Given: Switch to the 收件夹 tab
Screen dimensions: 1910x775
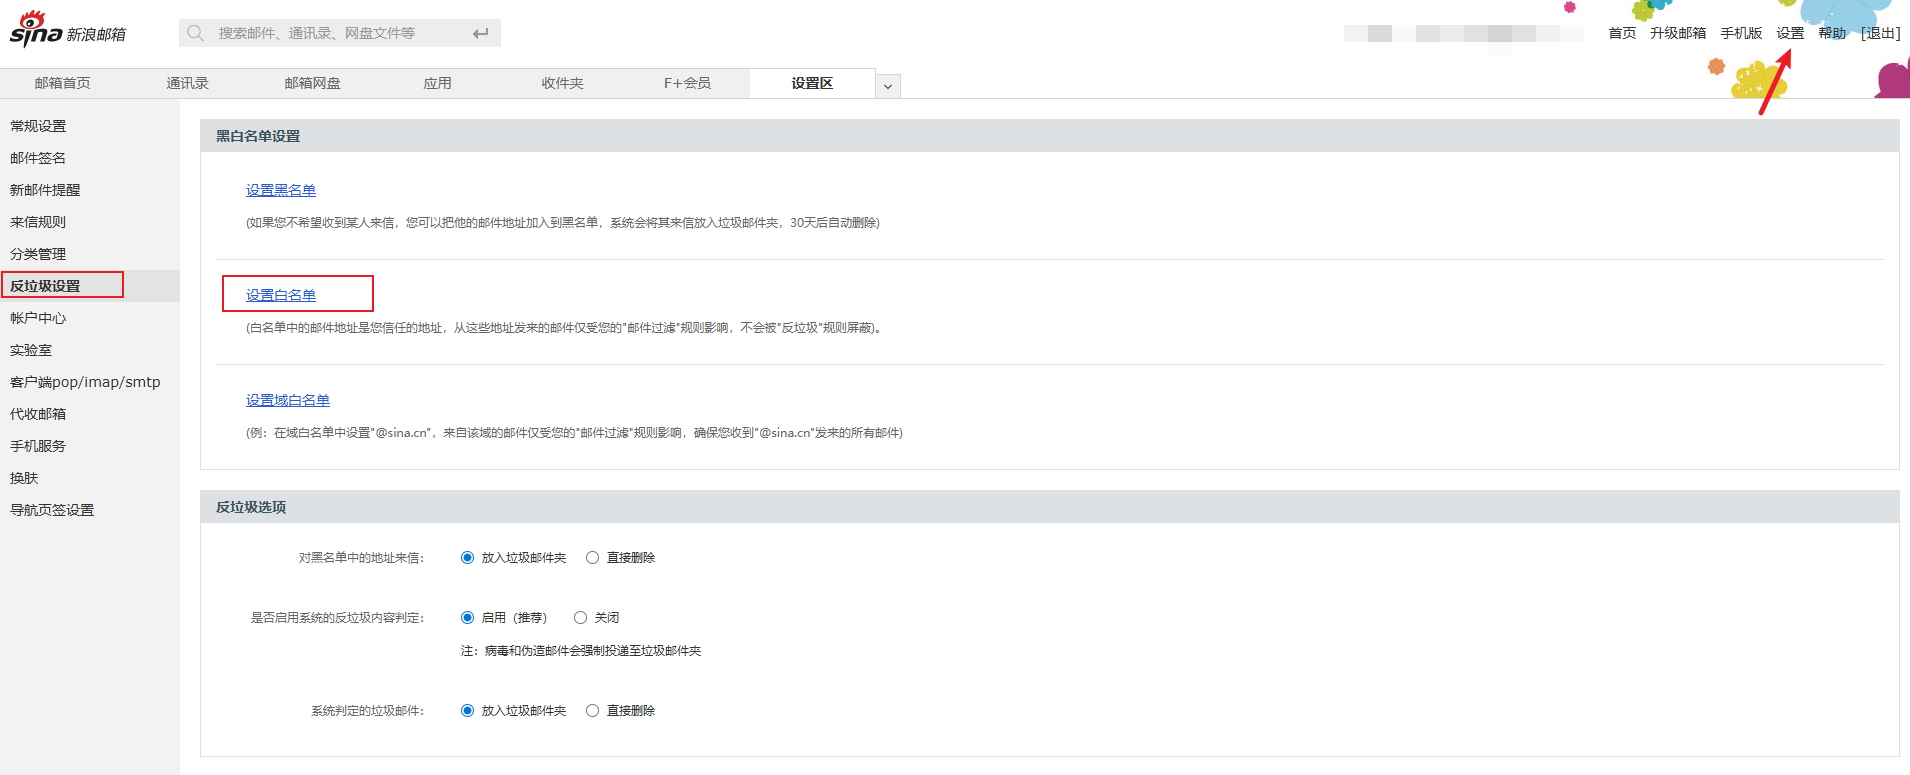Looking at the screenshot, I should [562, 83].
